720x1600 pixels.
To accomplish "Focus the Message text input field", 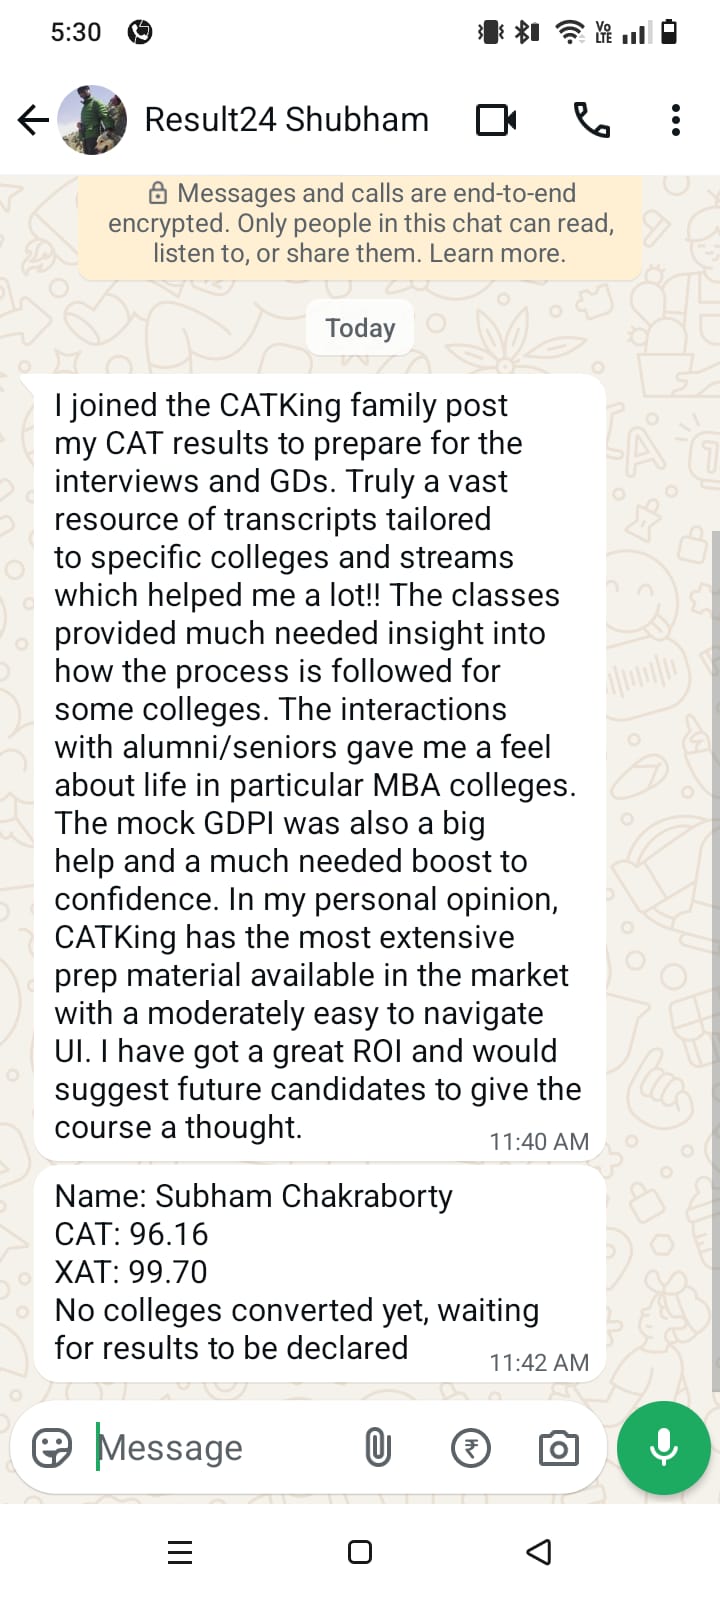I will [220, 1447].
